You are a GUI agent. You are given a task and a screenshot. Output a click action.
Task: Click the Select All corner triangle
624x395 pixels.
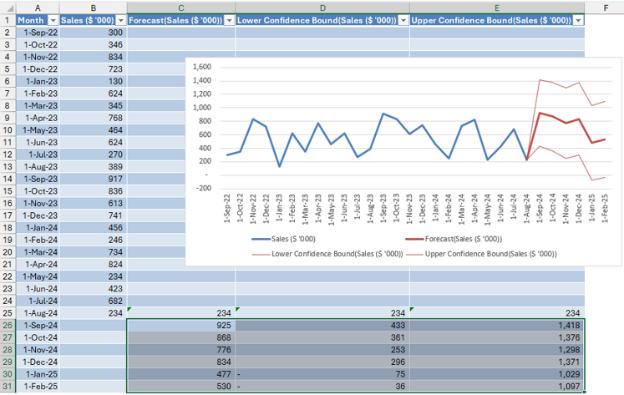coord(9,8)
